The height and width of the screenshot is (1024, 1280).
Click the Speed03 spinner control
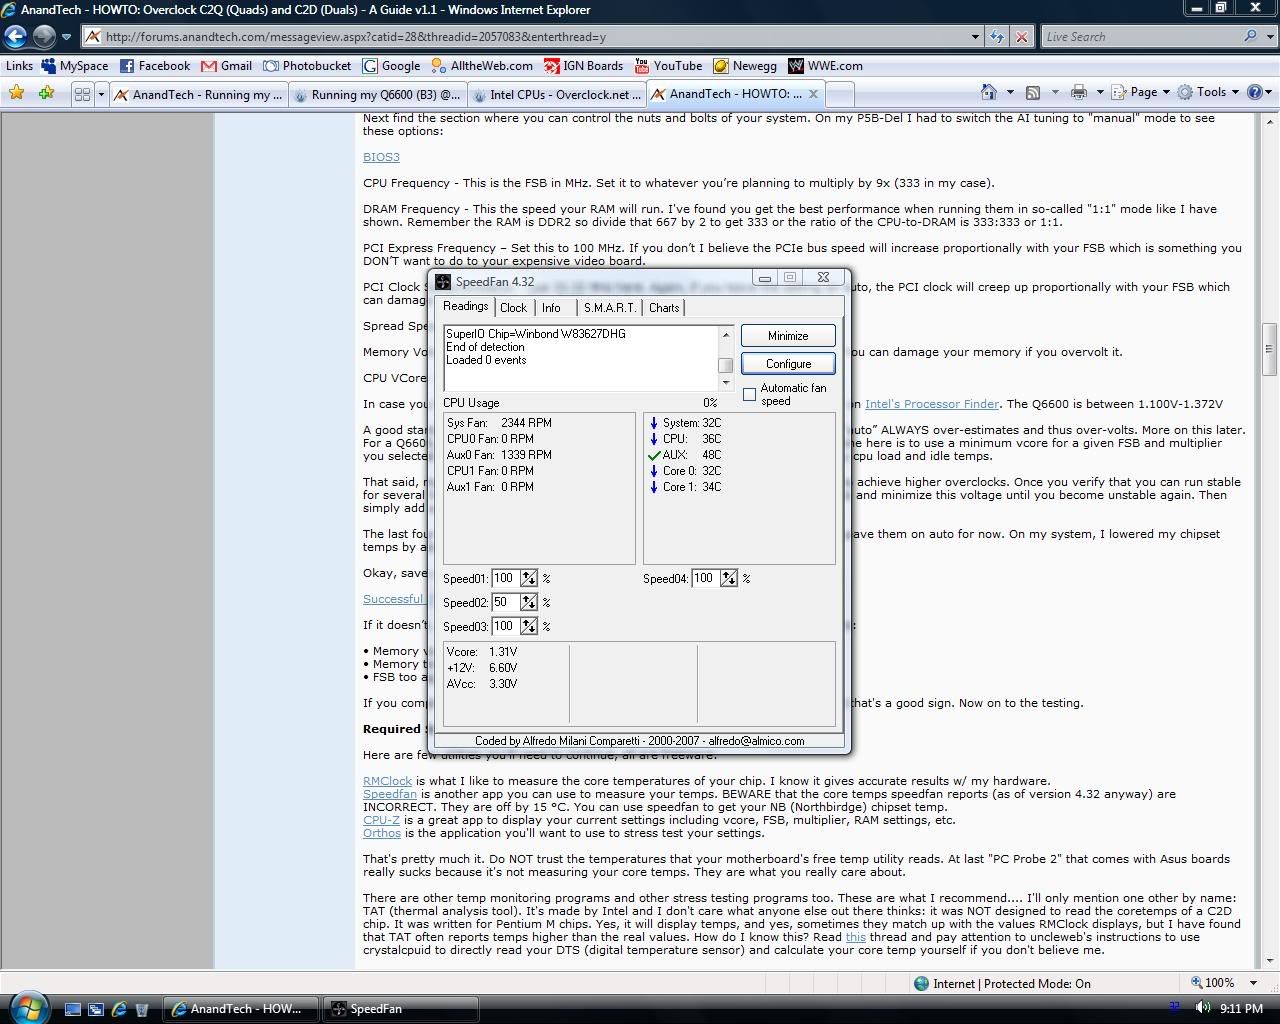[x=528, y=626]
